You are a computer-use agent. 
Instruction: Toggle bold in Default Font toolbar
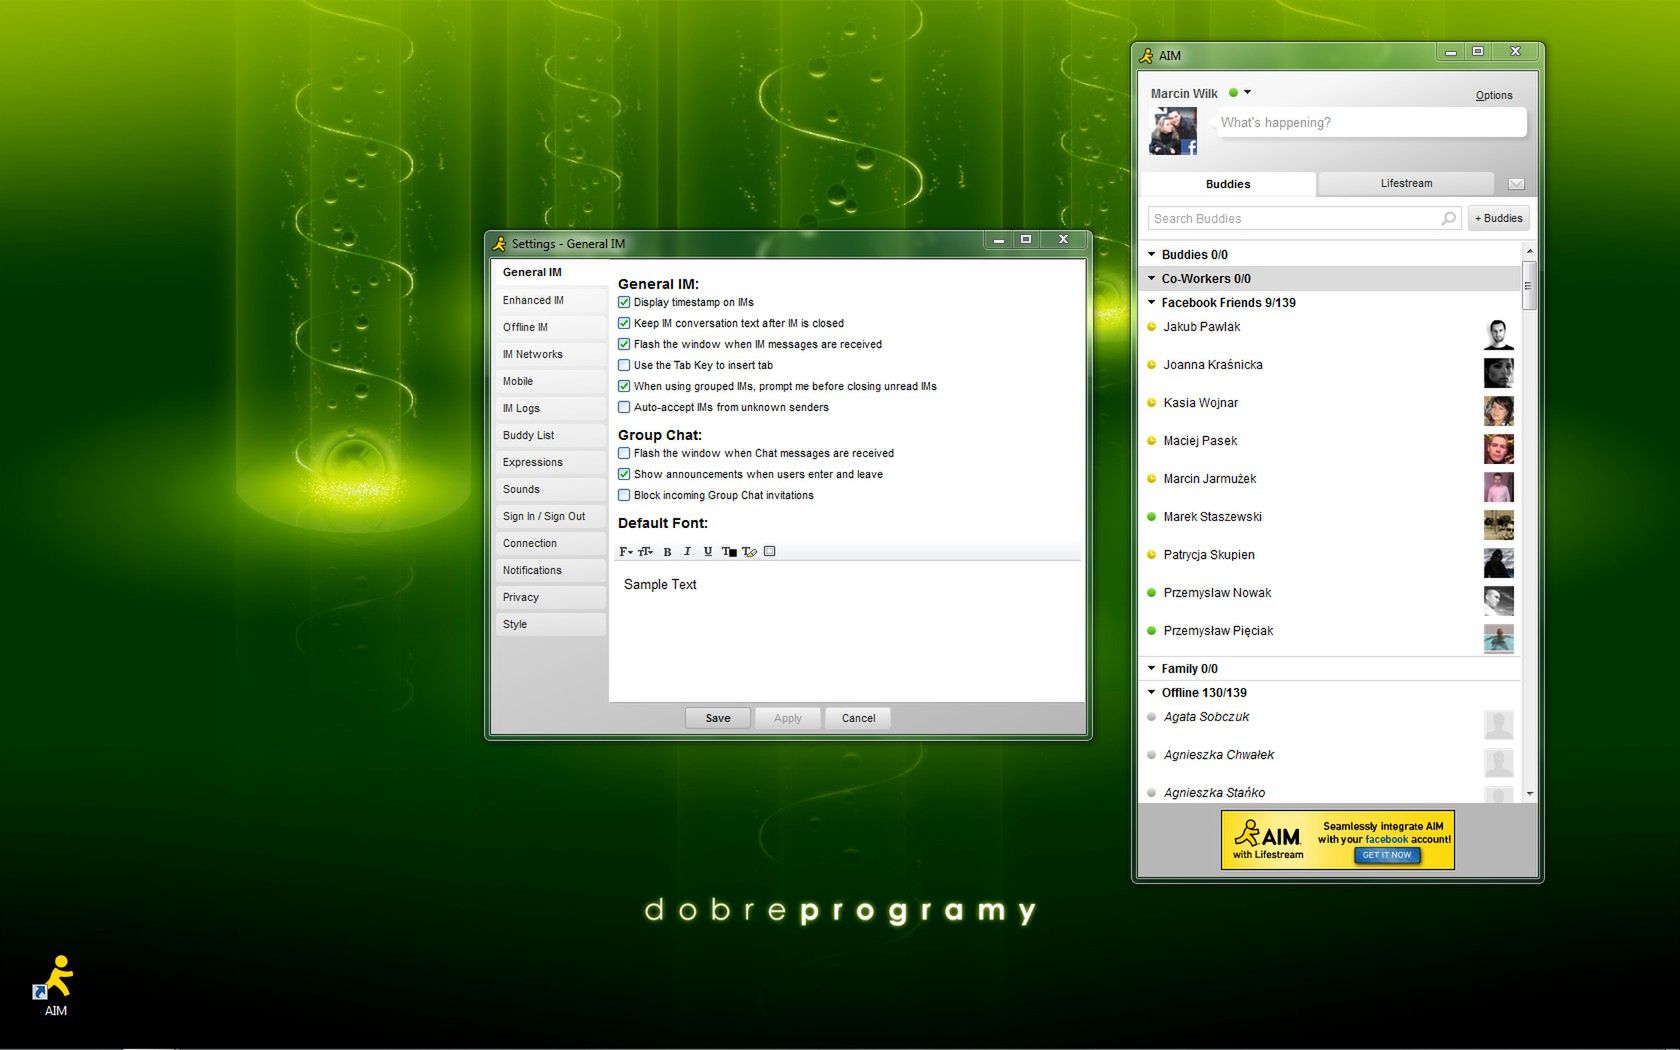click(667, 551)
